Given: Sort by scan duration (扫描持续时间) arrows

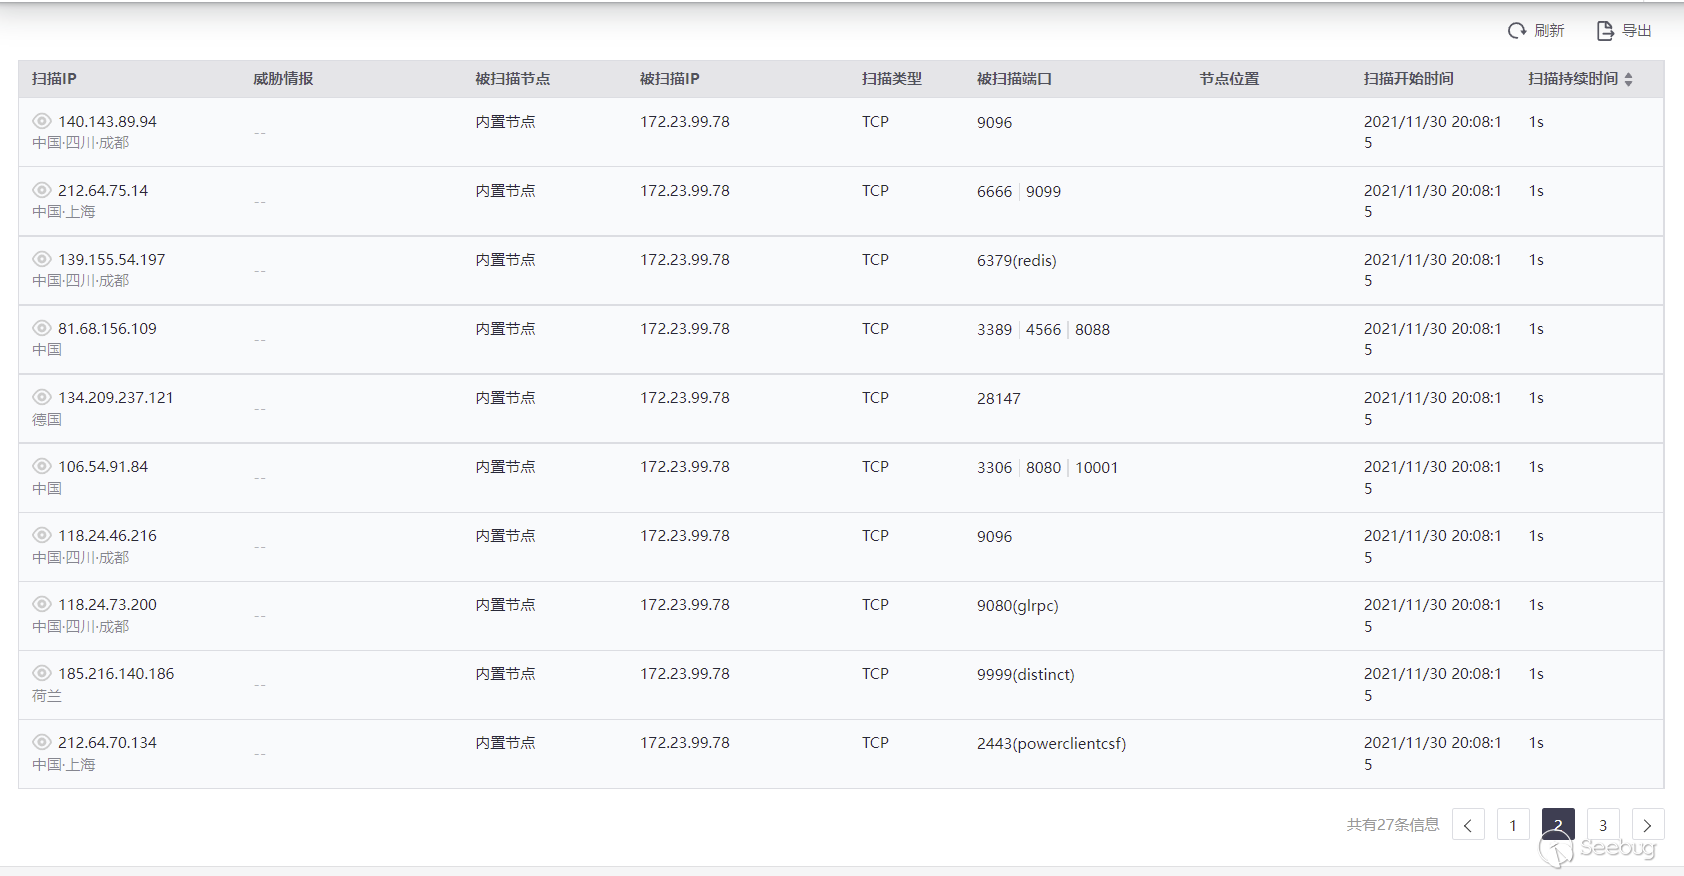Looking at the screenshot, I should (x=1629, y=79).
